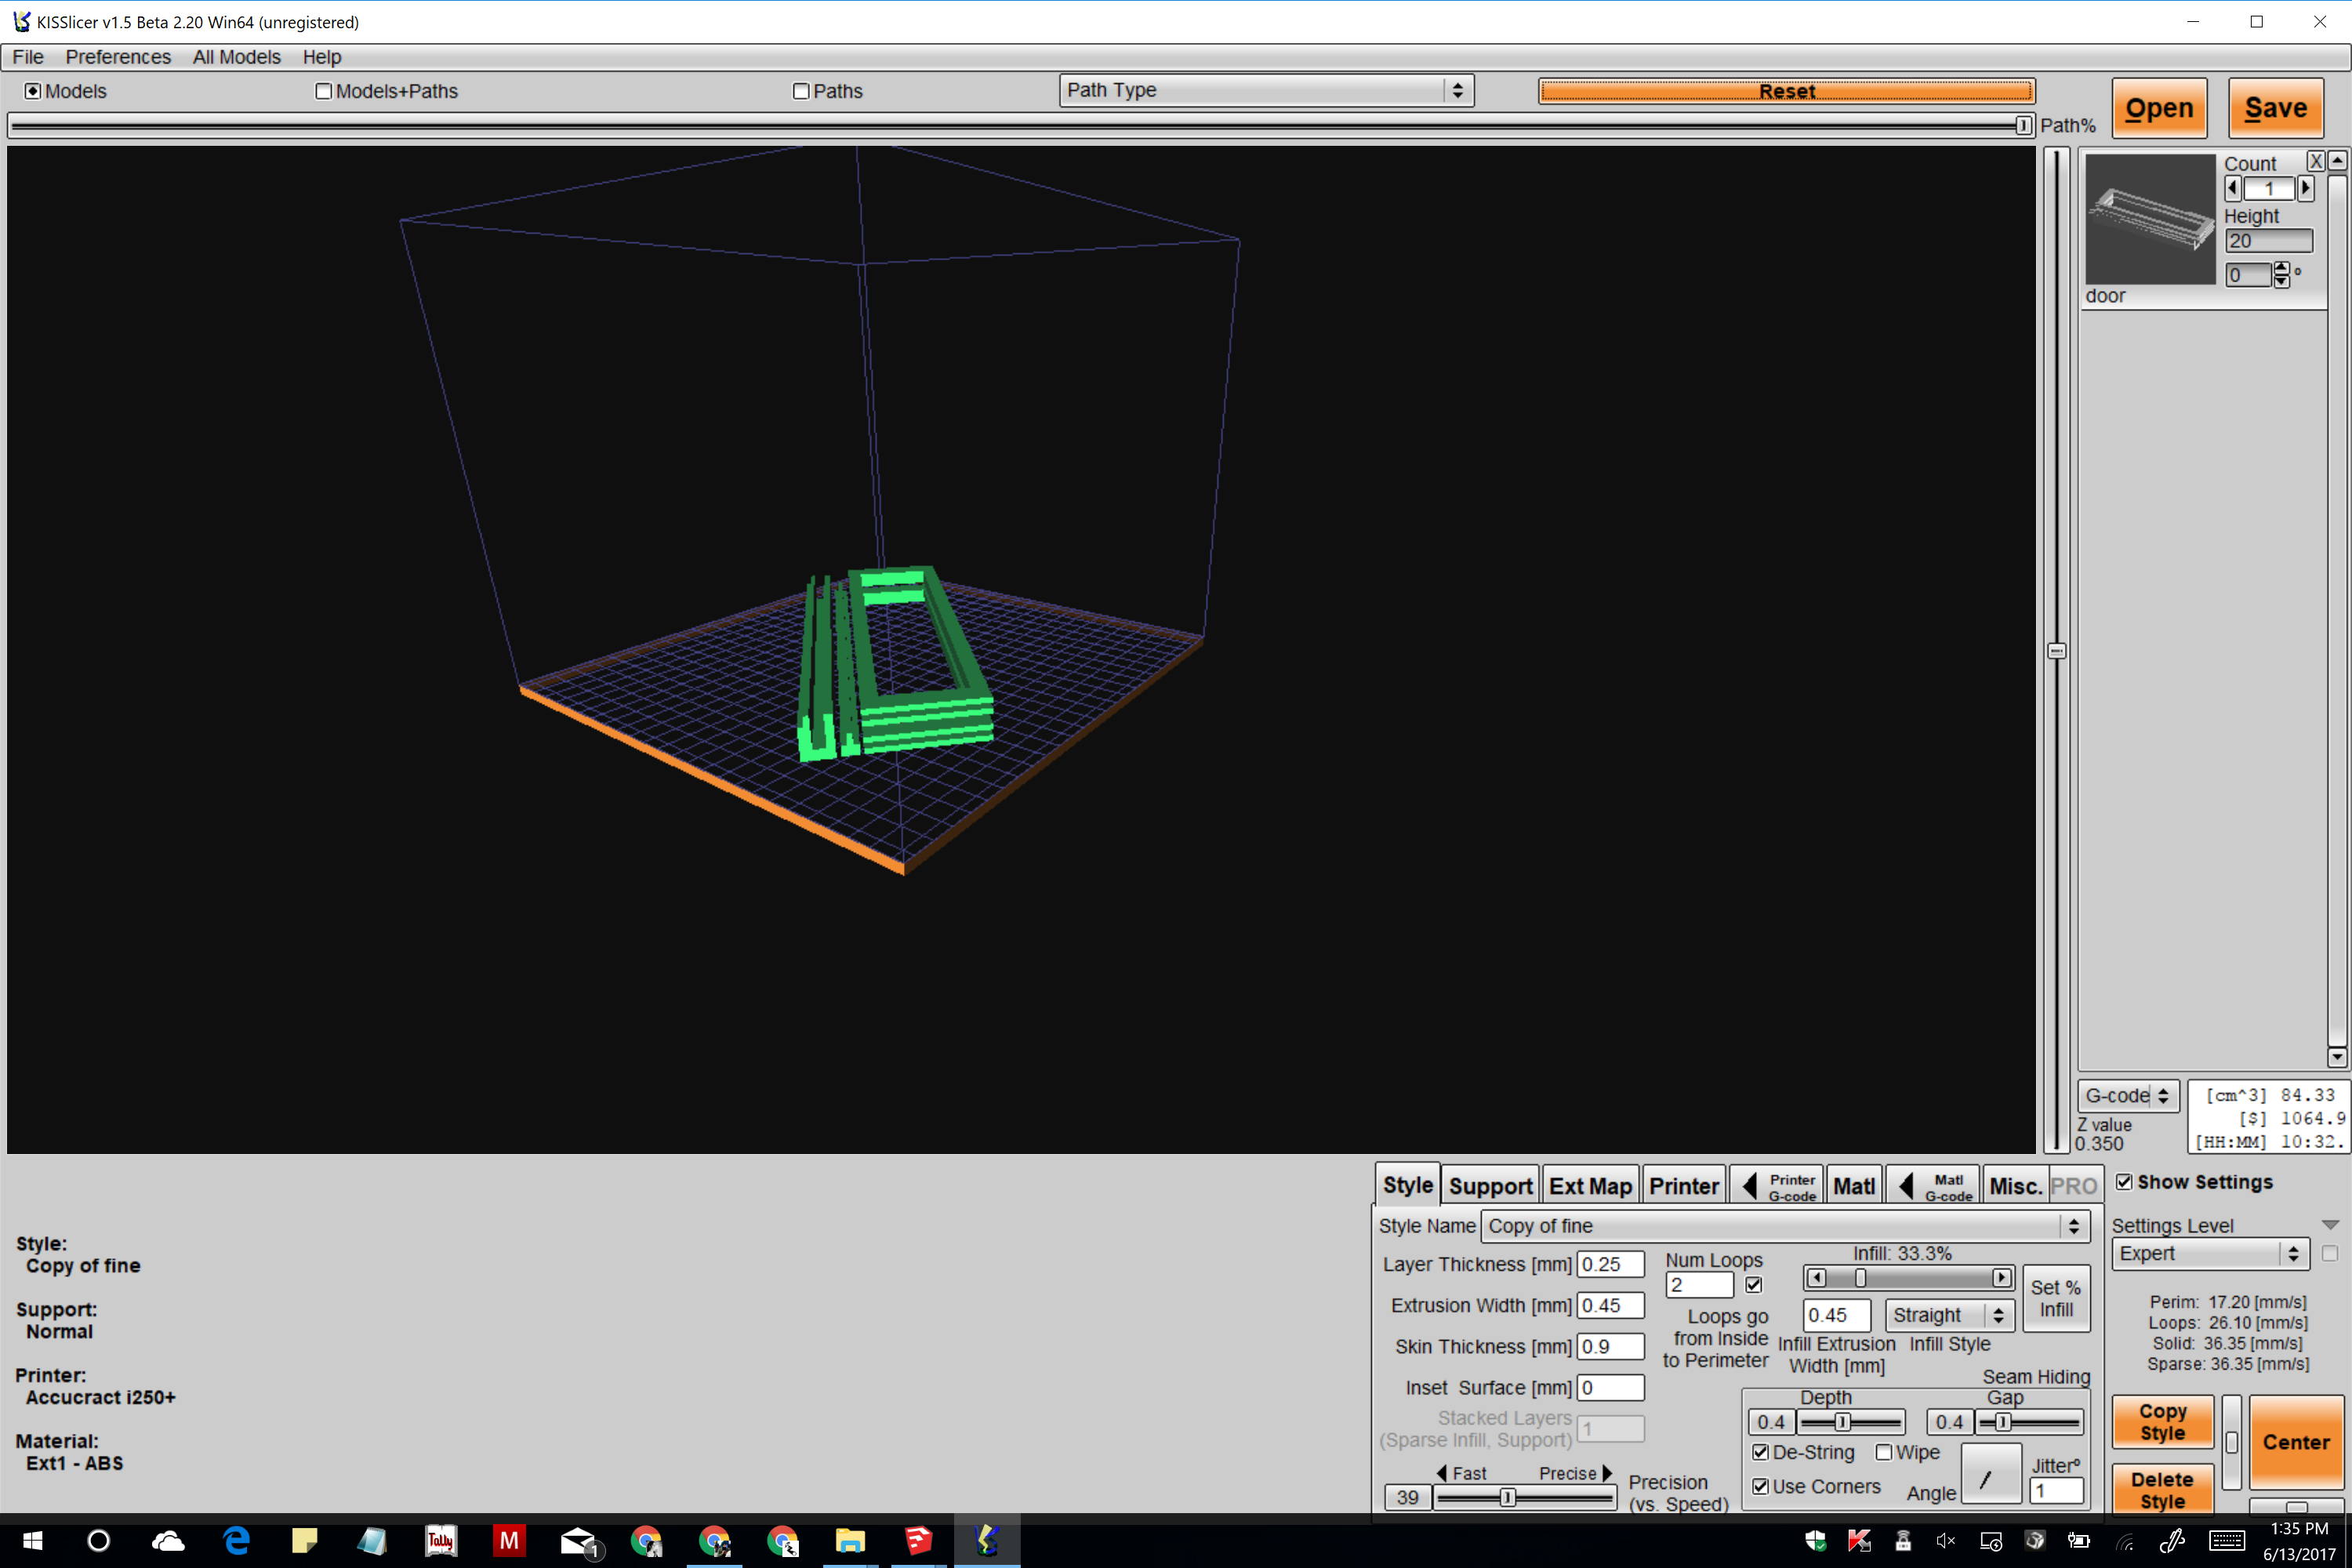
Task: Launch Microsoft Edge from taskbar
Action: pyautogui.click(x=236, y=1541)
